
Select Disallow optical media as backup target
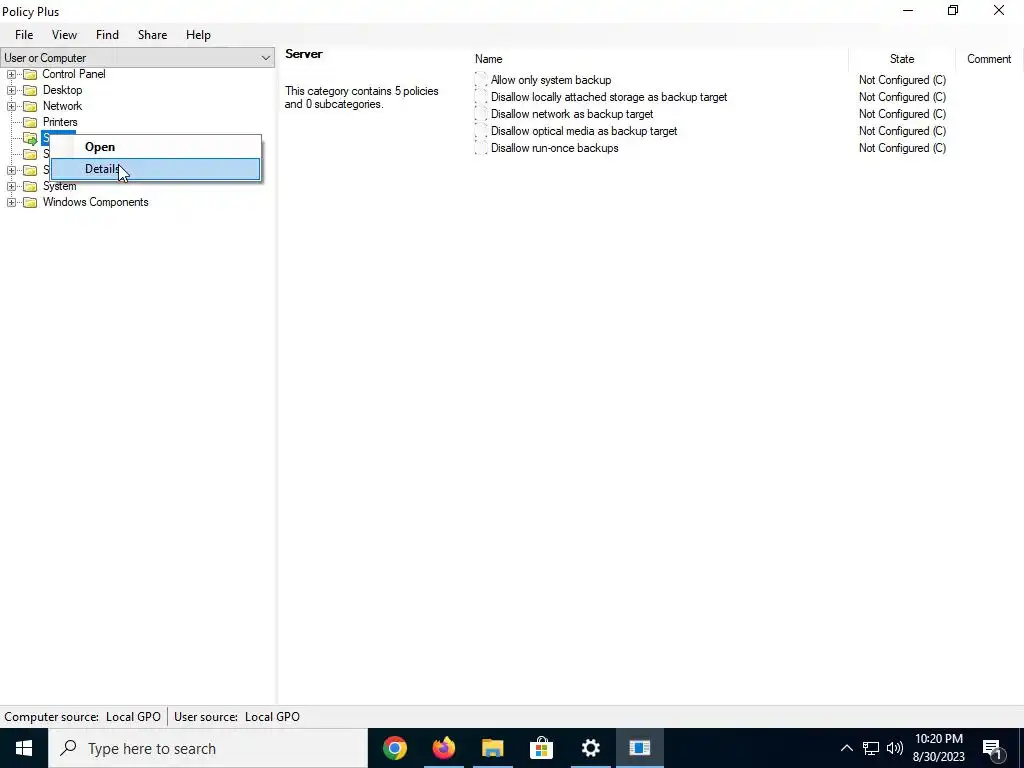(584, 131)
